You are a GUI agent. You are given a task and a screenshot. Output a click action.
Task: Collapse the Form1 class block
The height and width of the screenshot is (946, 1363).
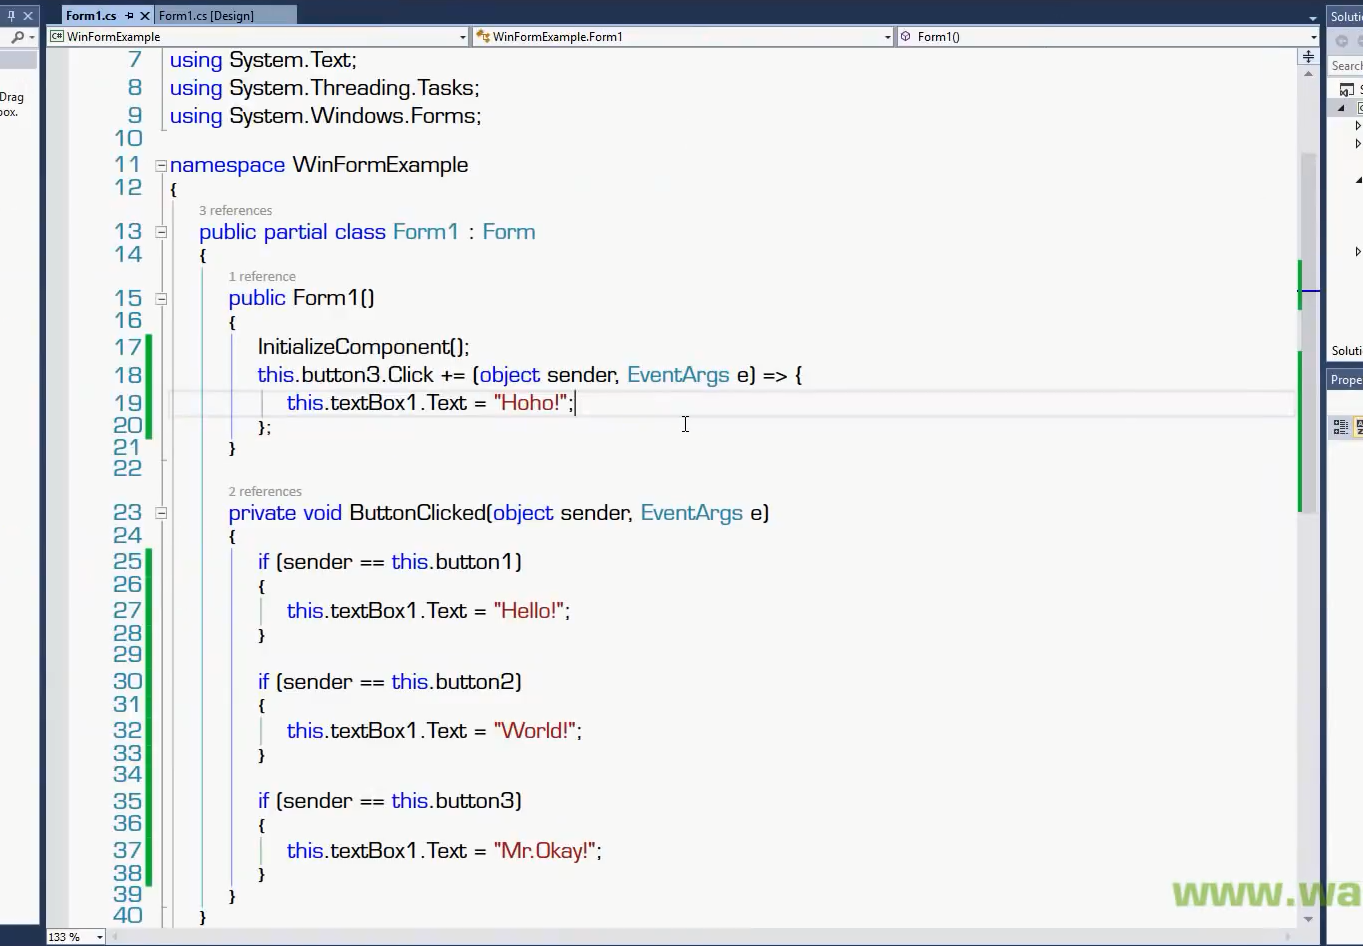click(161, 232)
